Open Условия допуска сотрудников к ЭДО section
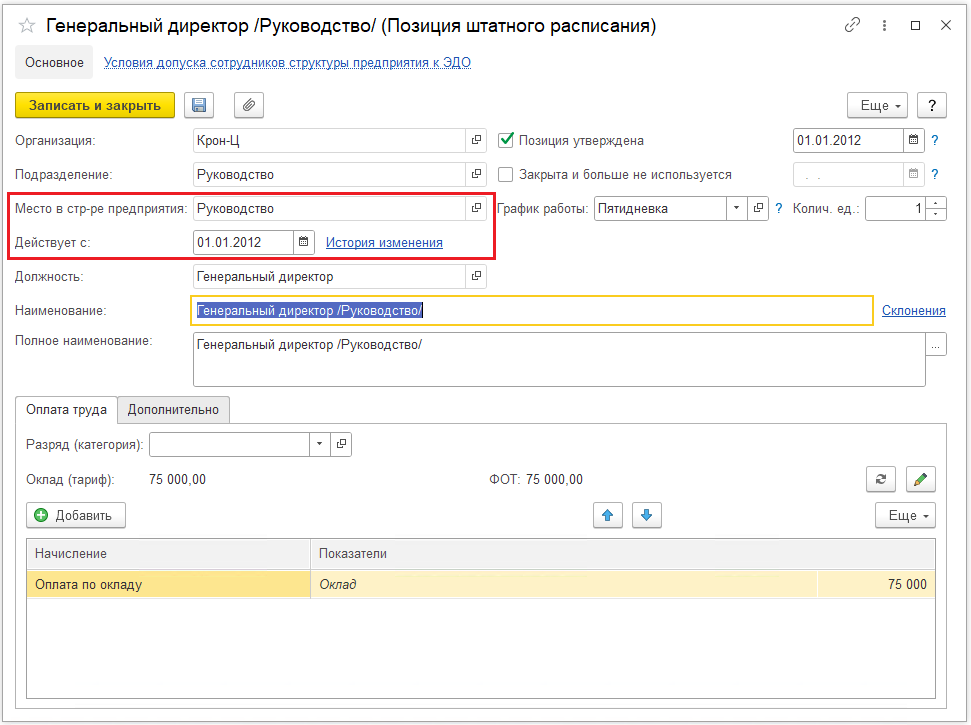The width and height of the screenshot is (971, 725). click(x=287, y=63)
